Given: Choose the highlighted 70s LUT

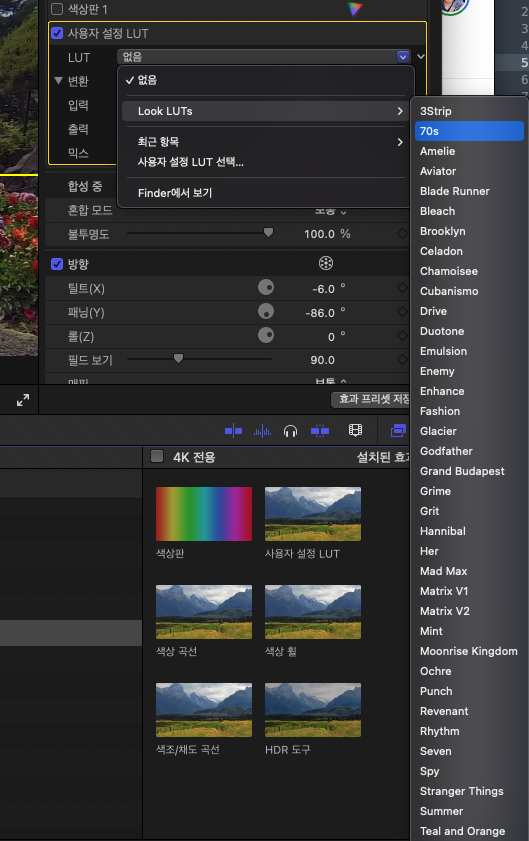Looking at the screenshot, I should coord(469,131).
